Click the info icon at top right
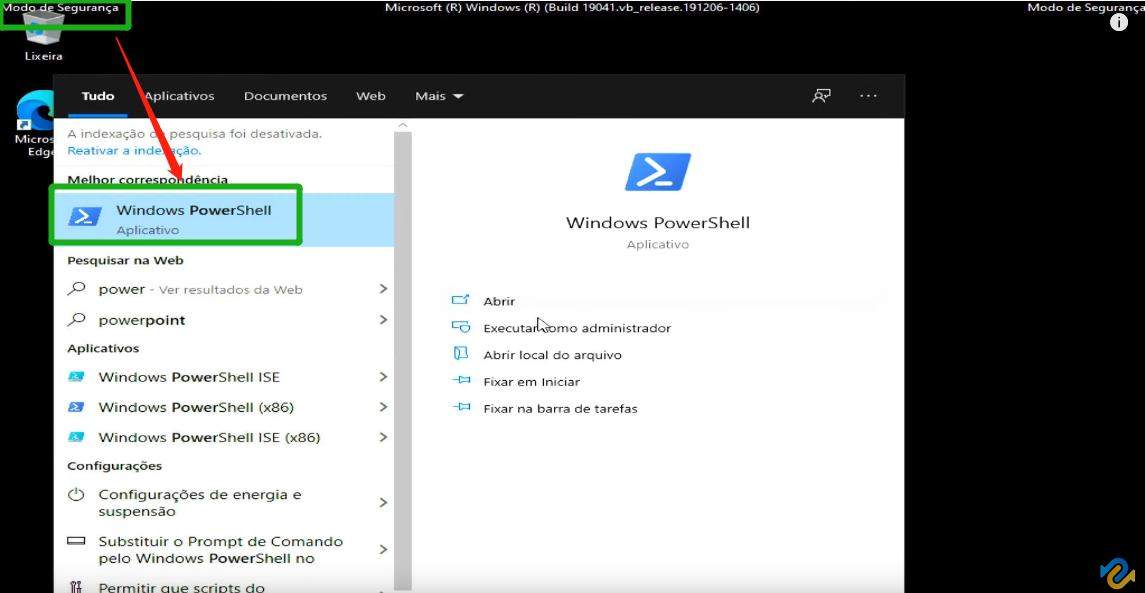 click(1119, 22)
